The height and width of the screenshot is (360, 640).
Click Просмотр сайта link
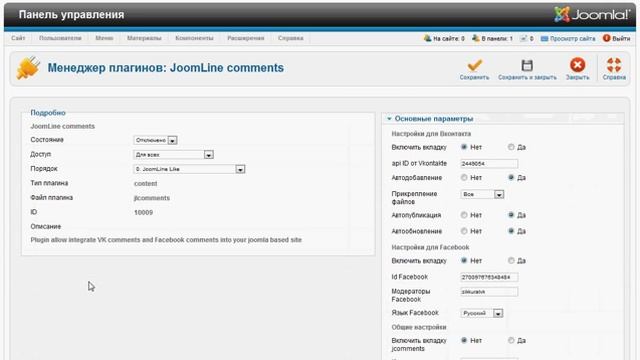(x=572, y=38)
